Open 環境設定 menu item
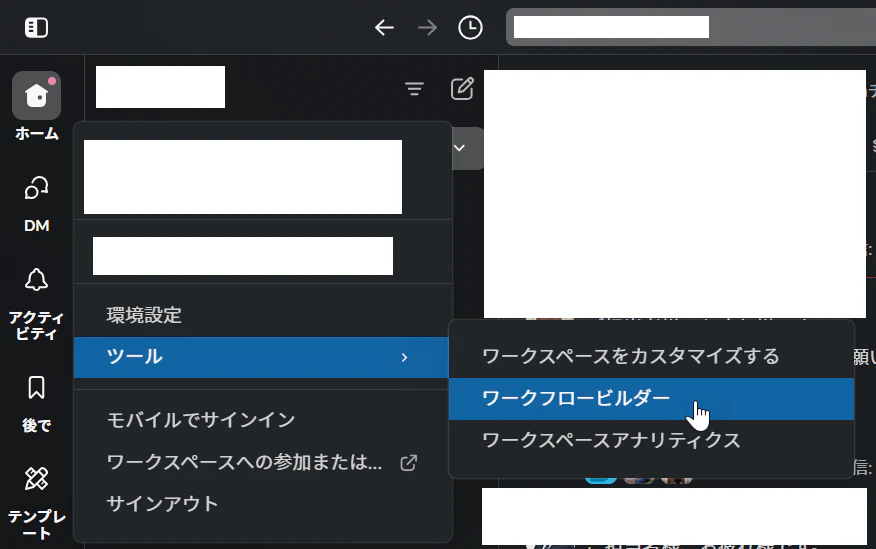This screenshot has height=549, width=876. [x=261, y=315]
